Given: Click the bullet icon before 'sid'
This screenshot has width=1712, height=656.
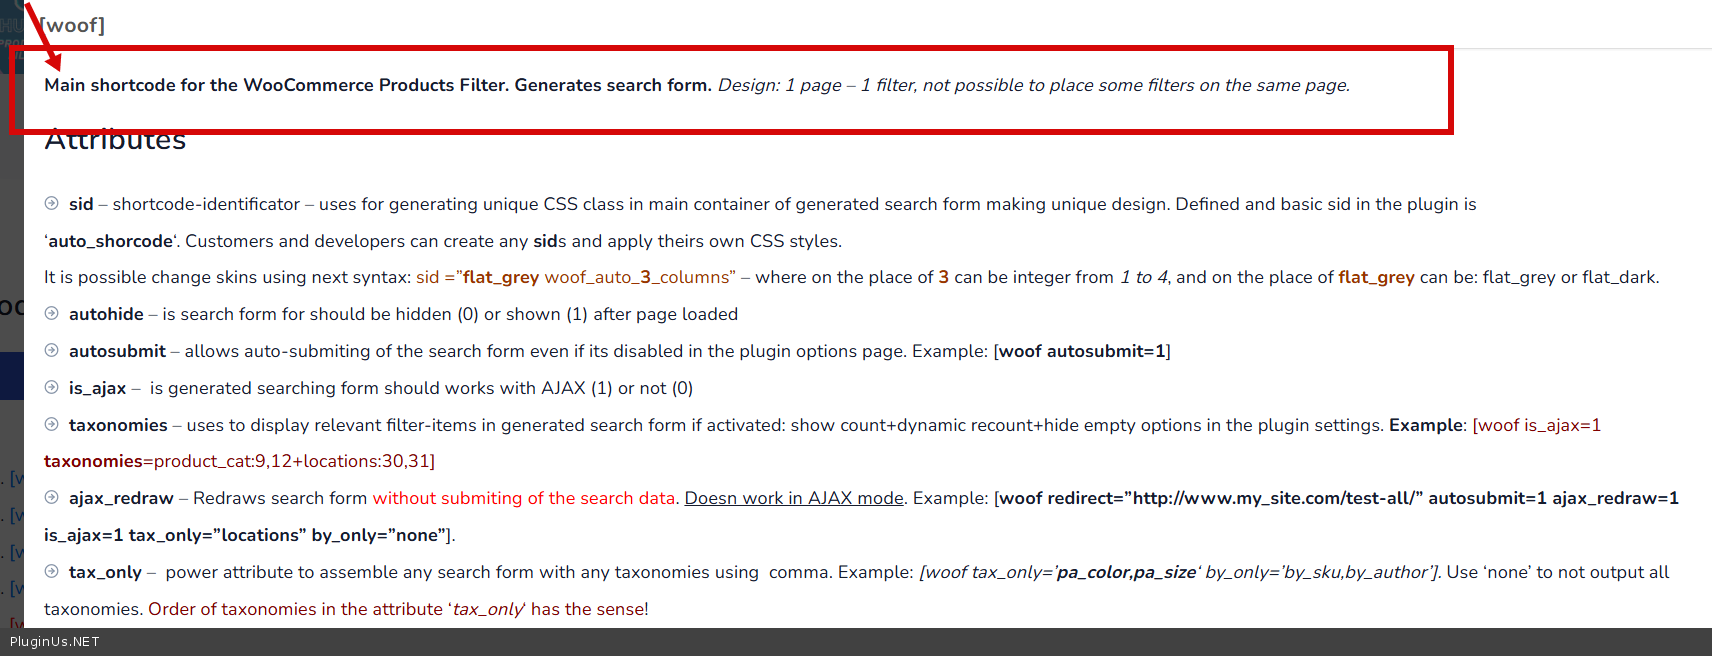Looking at the screenshot, I should [51, 203].
